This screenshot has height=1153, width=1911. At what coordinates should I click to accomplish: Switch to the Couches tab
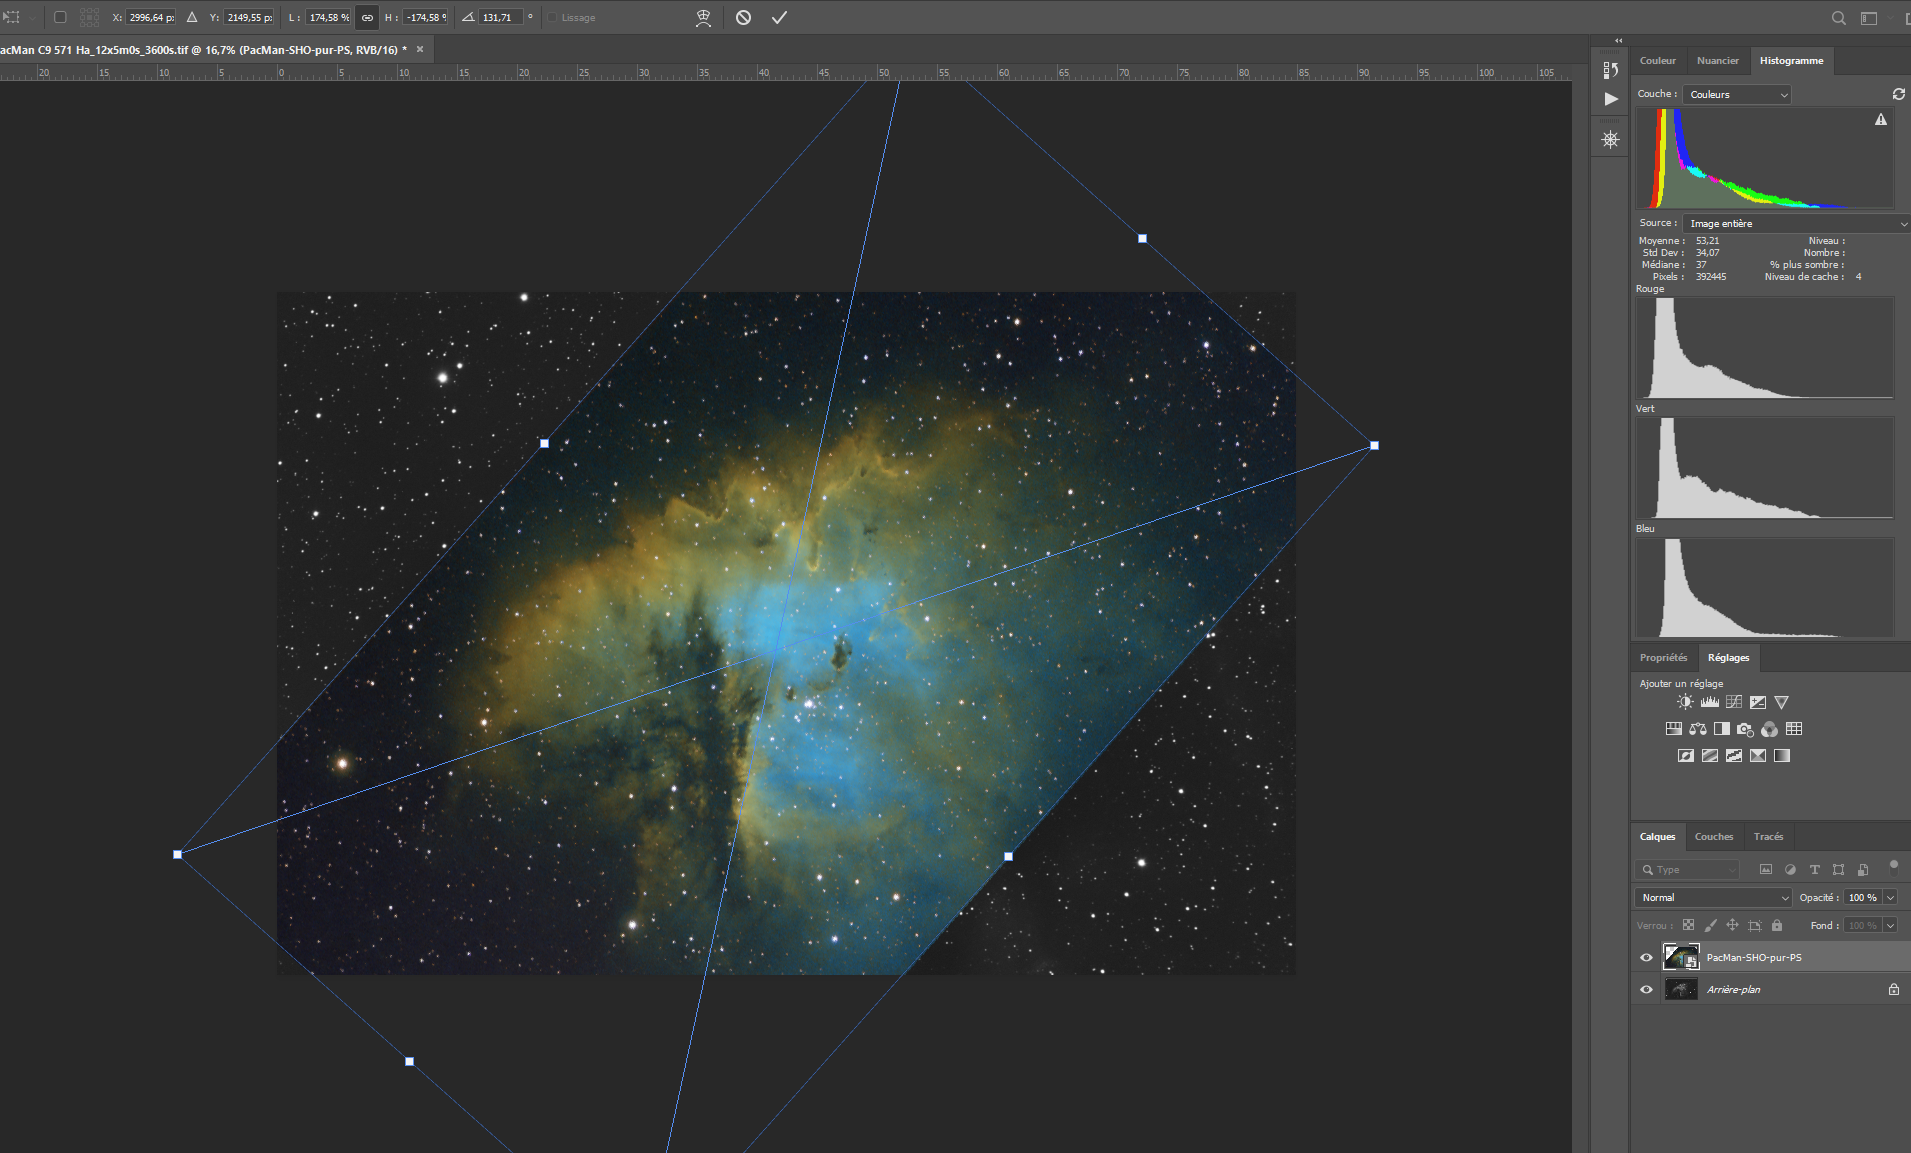(1714, 836)
